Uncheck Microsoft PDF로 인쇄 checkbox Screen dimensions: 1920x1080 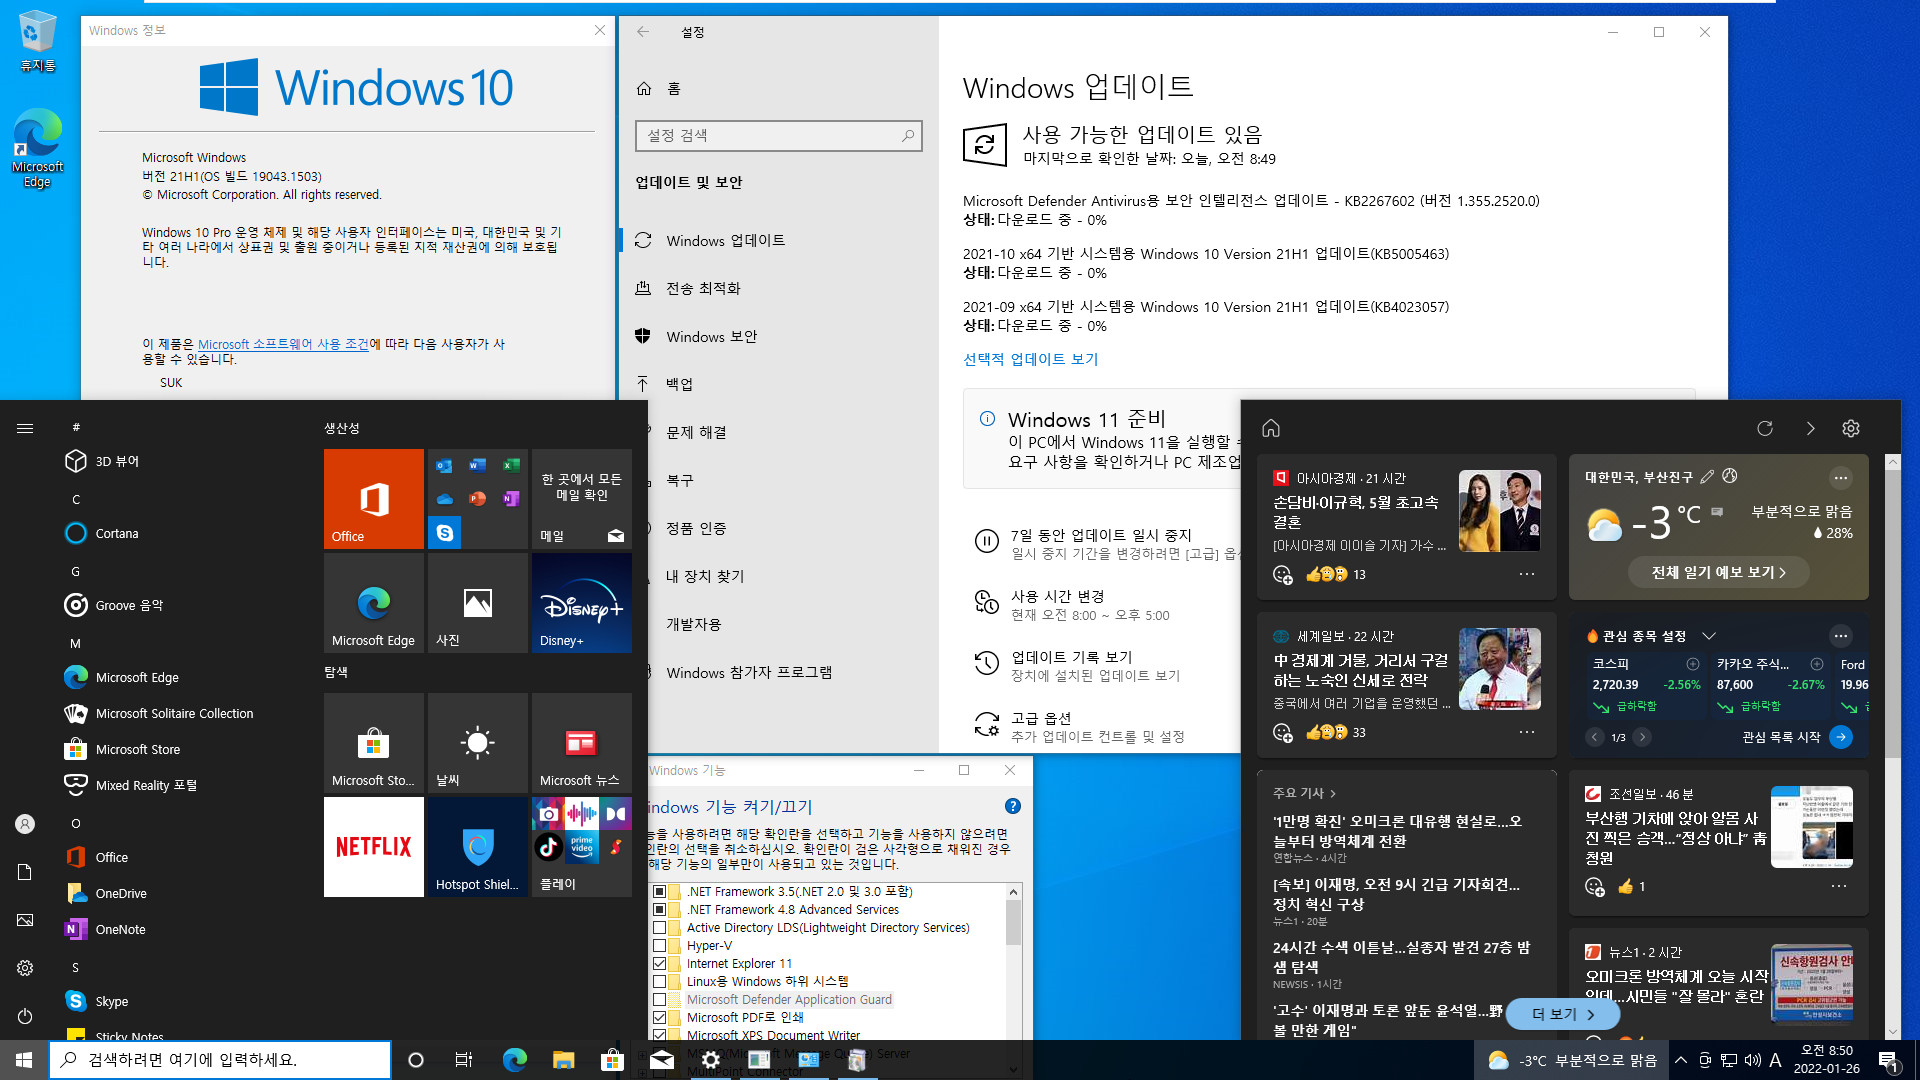click(659, 1017)
